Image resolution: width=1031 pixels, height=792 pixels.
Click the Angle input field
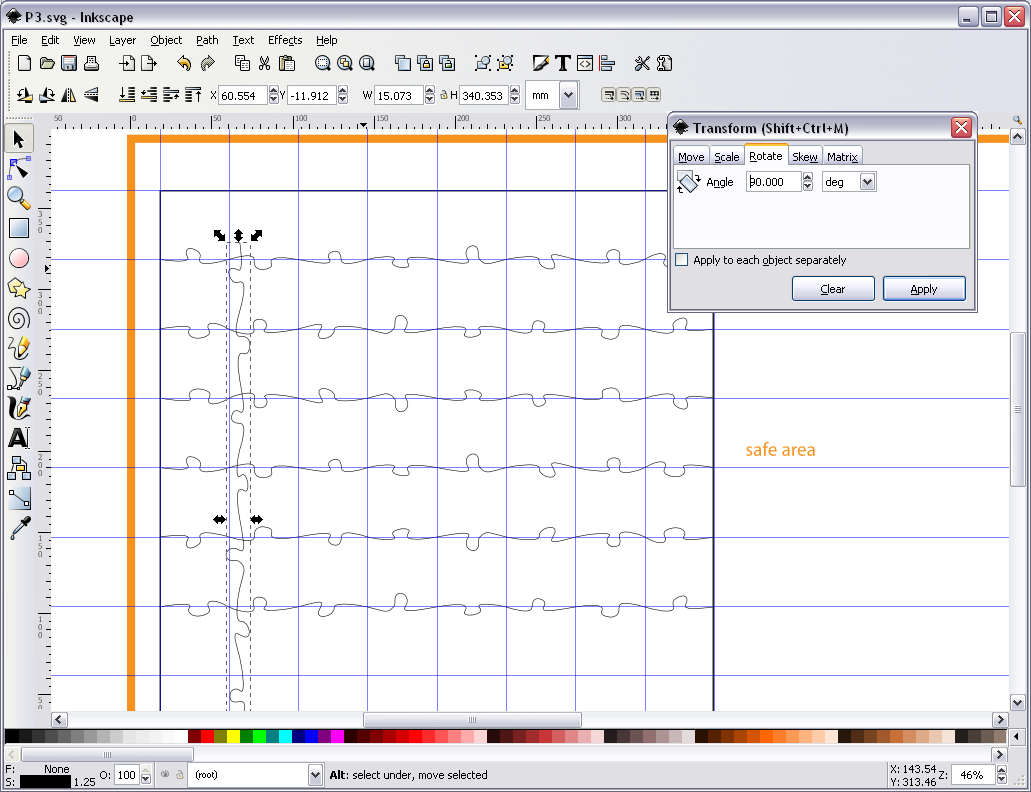[773, 182]
